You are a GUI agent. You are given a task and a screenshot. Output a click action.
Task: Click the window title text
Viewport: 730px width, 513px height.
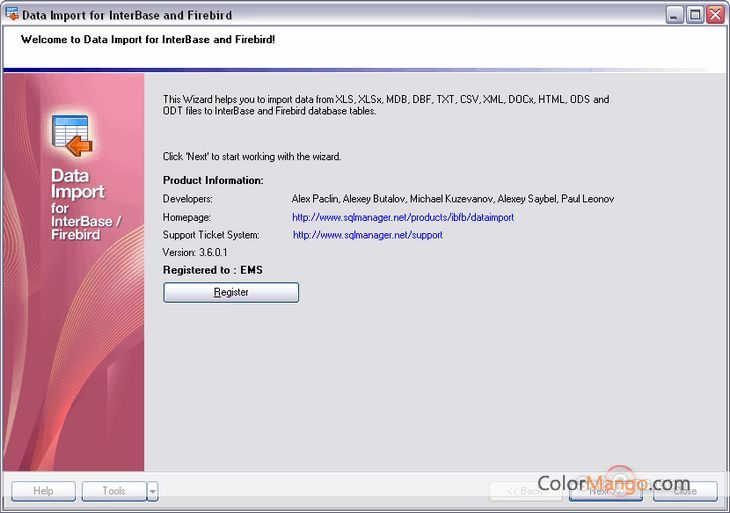pyautogui.click(x=127, y=15)
